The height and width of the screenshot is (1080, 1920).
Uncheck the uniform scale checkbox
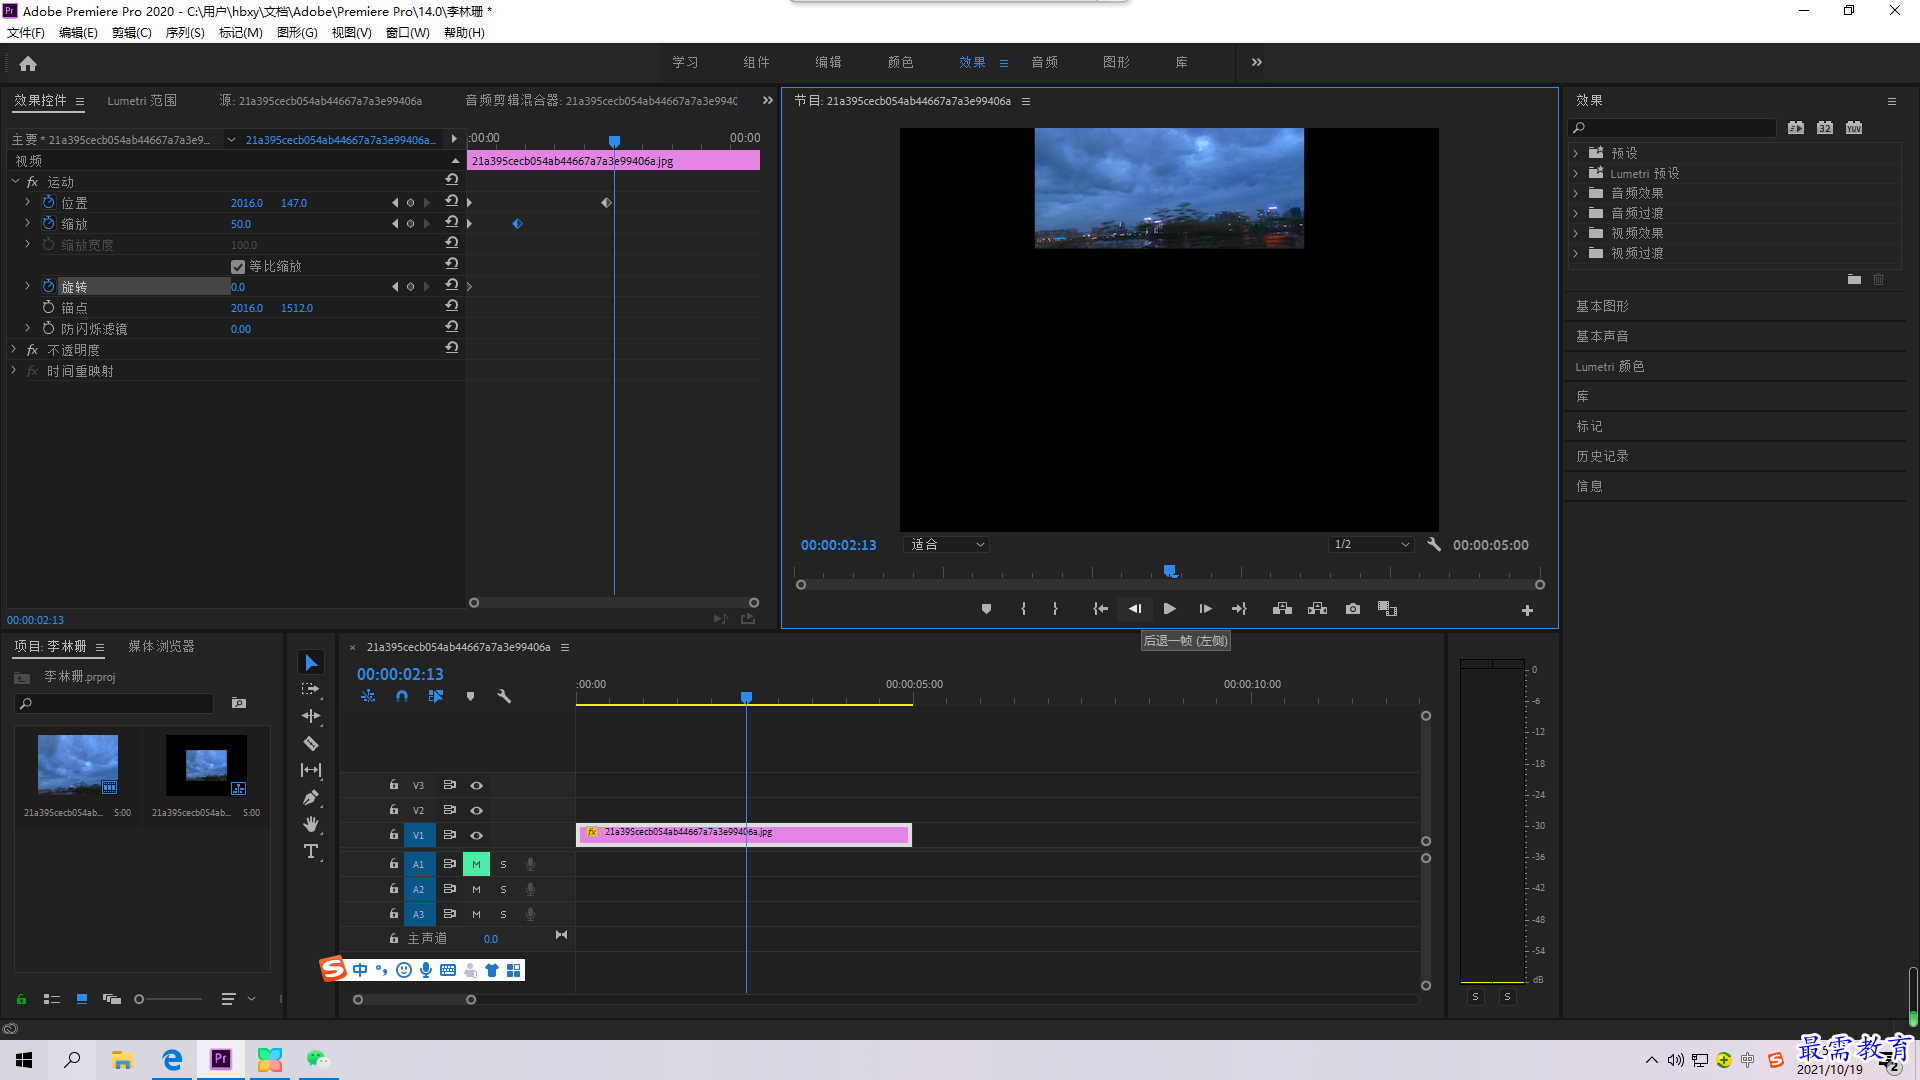[x=238, y=266]
